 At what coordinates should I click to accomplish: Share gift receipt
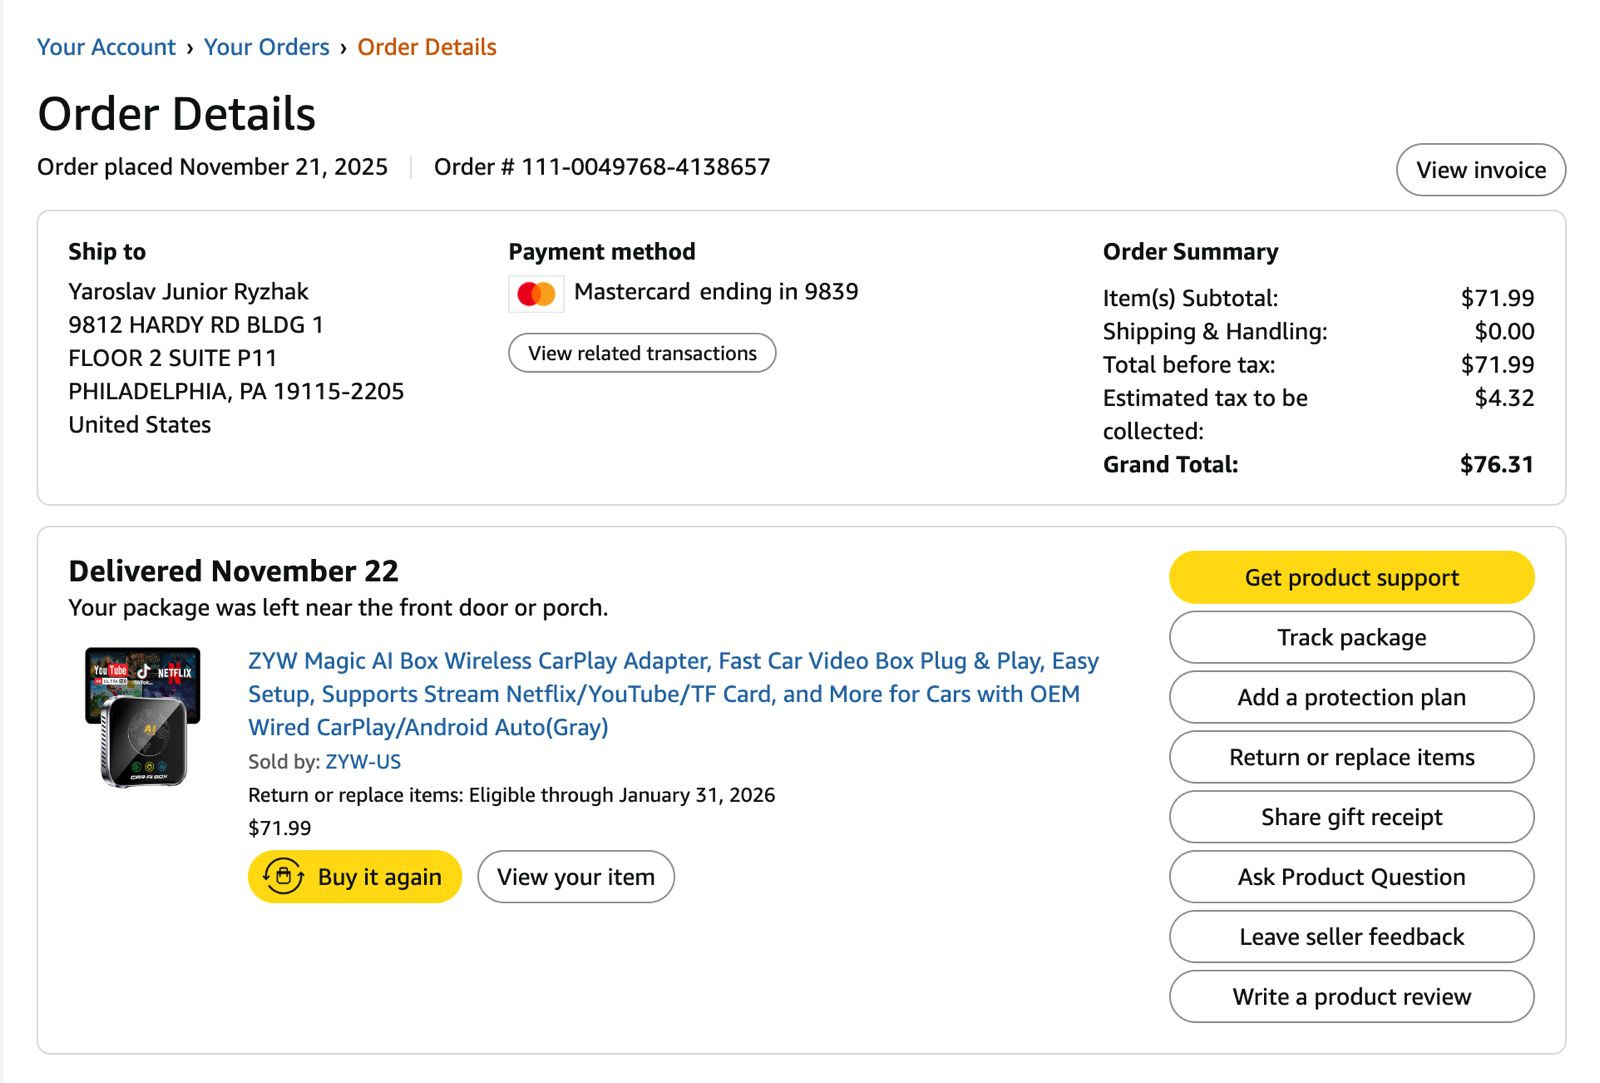(1352, 817)
